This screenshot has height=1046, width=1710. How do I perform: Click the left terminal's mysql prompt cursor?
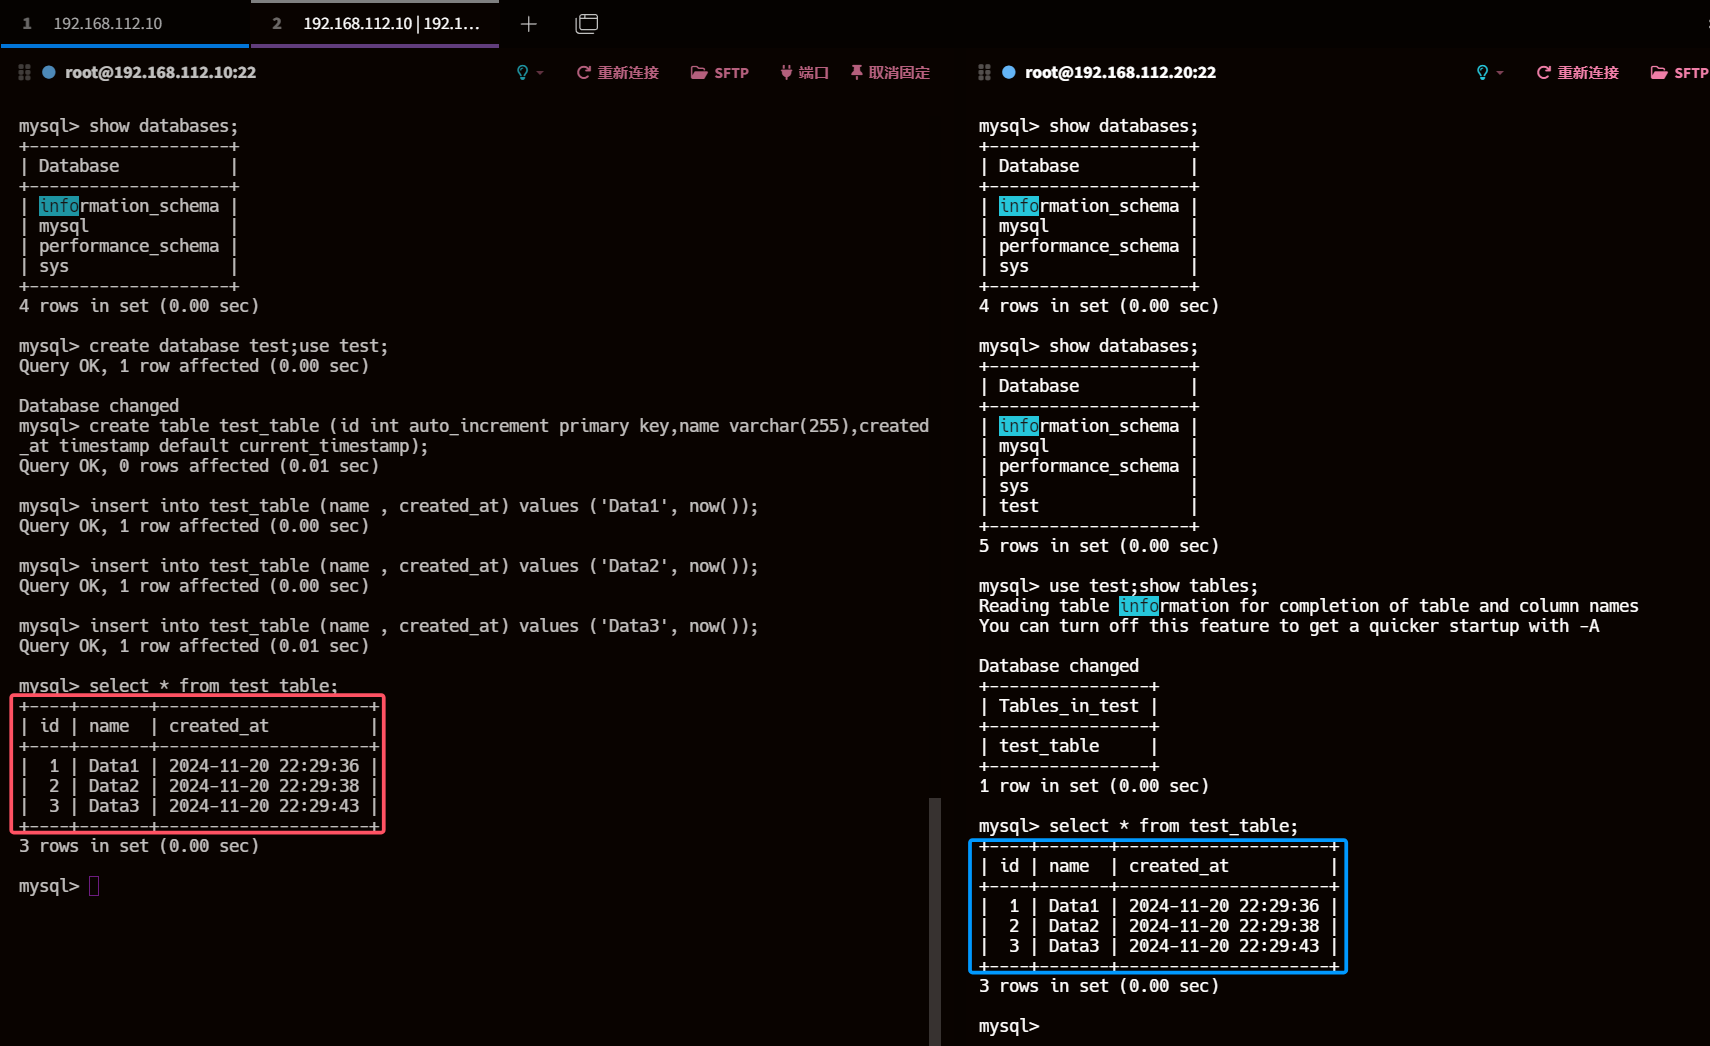tap(94, 886)
